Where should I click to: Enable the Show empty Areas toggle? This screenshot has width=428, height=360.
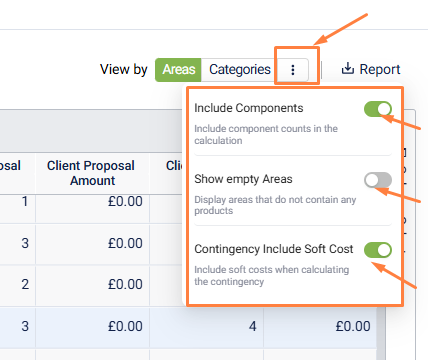(378, 180)
